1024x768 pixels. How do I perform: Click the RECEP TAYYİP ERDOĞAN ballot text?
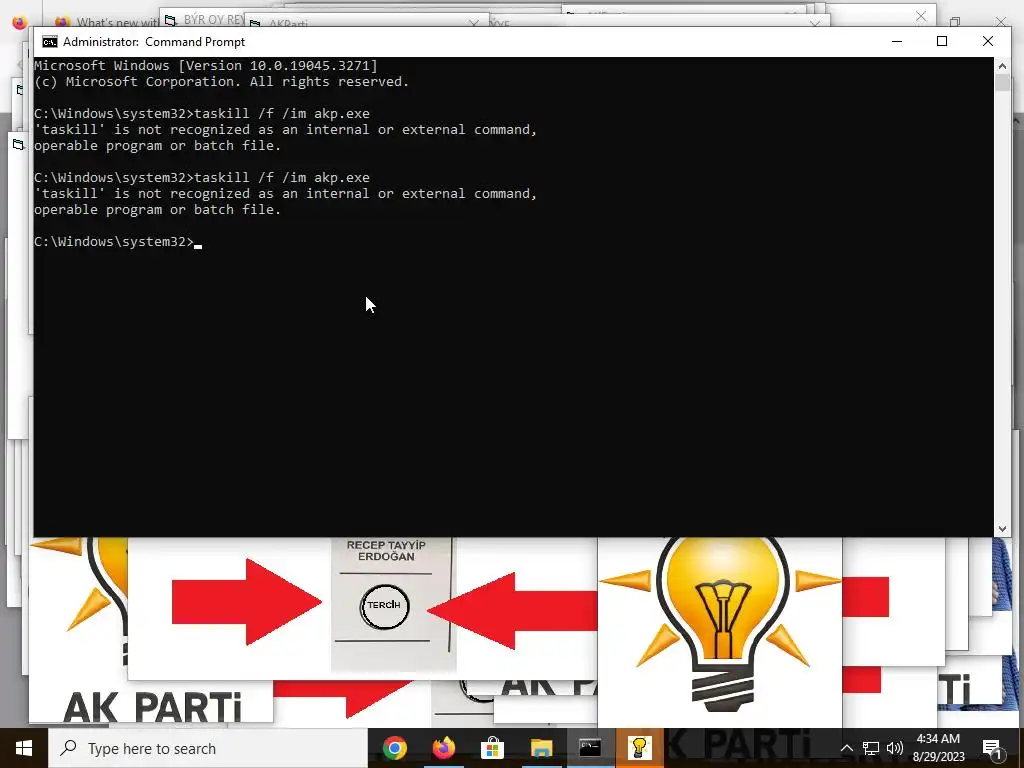tap(386, 551)
